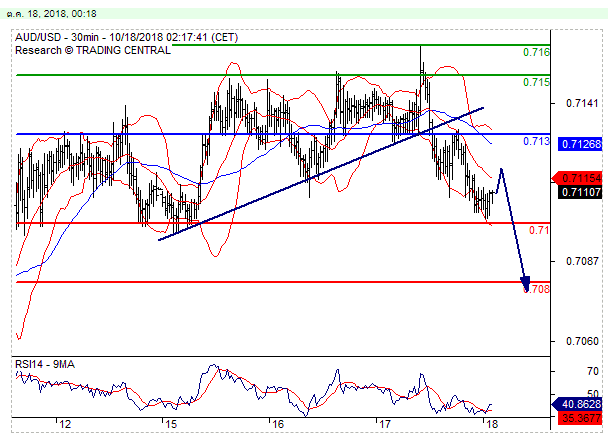Click the black 0.71107 current price tag
The width and height of the screenshot is (608, 439).
coord(580,192)
